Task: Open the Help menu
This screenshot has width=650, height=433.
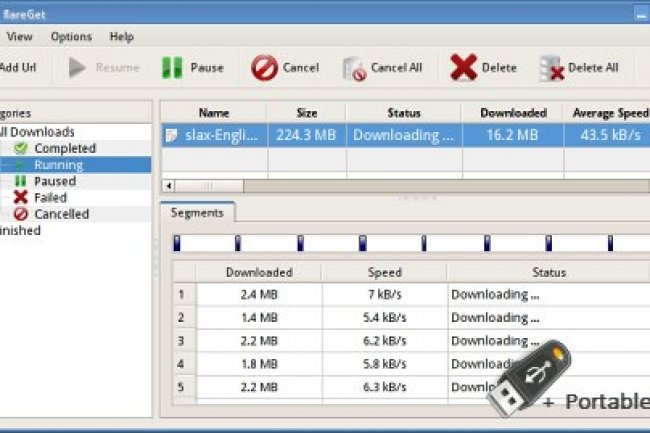Action: [122, 37]
